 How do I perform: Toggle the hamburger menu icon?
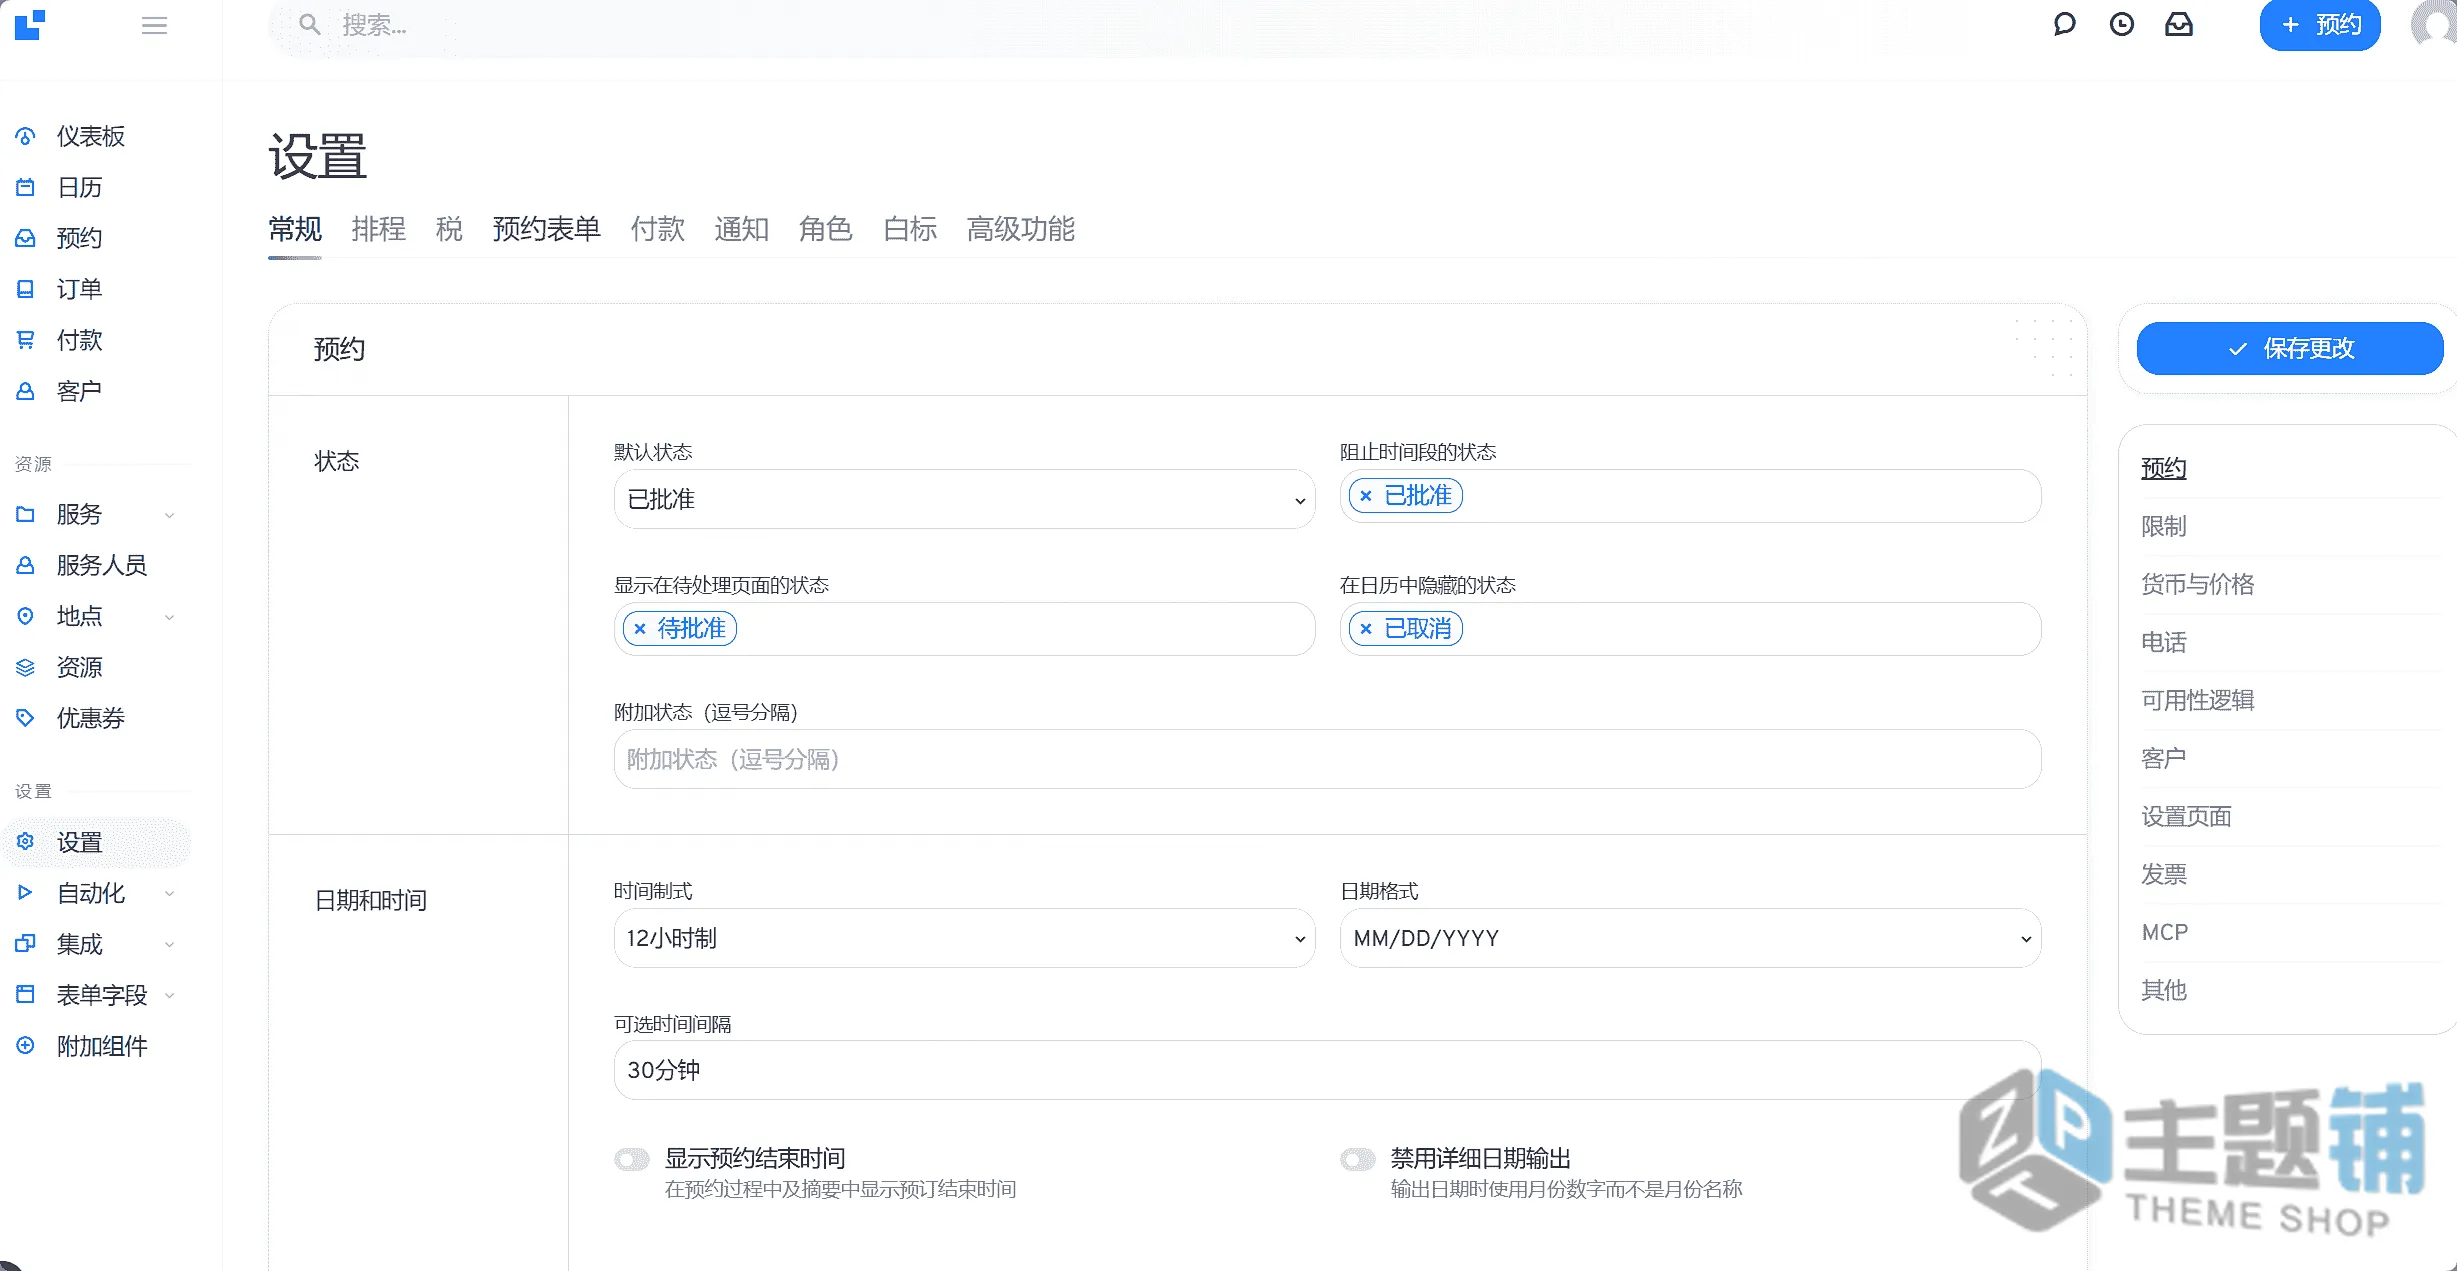coord(154,25)
